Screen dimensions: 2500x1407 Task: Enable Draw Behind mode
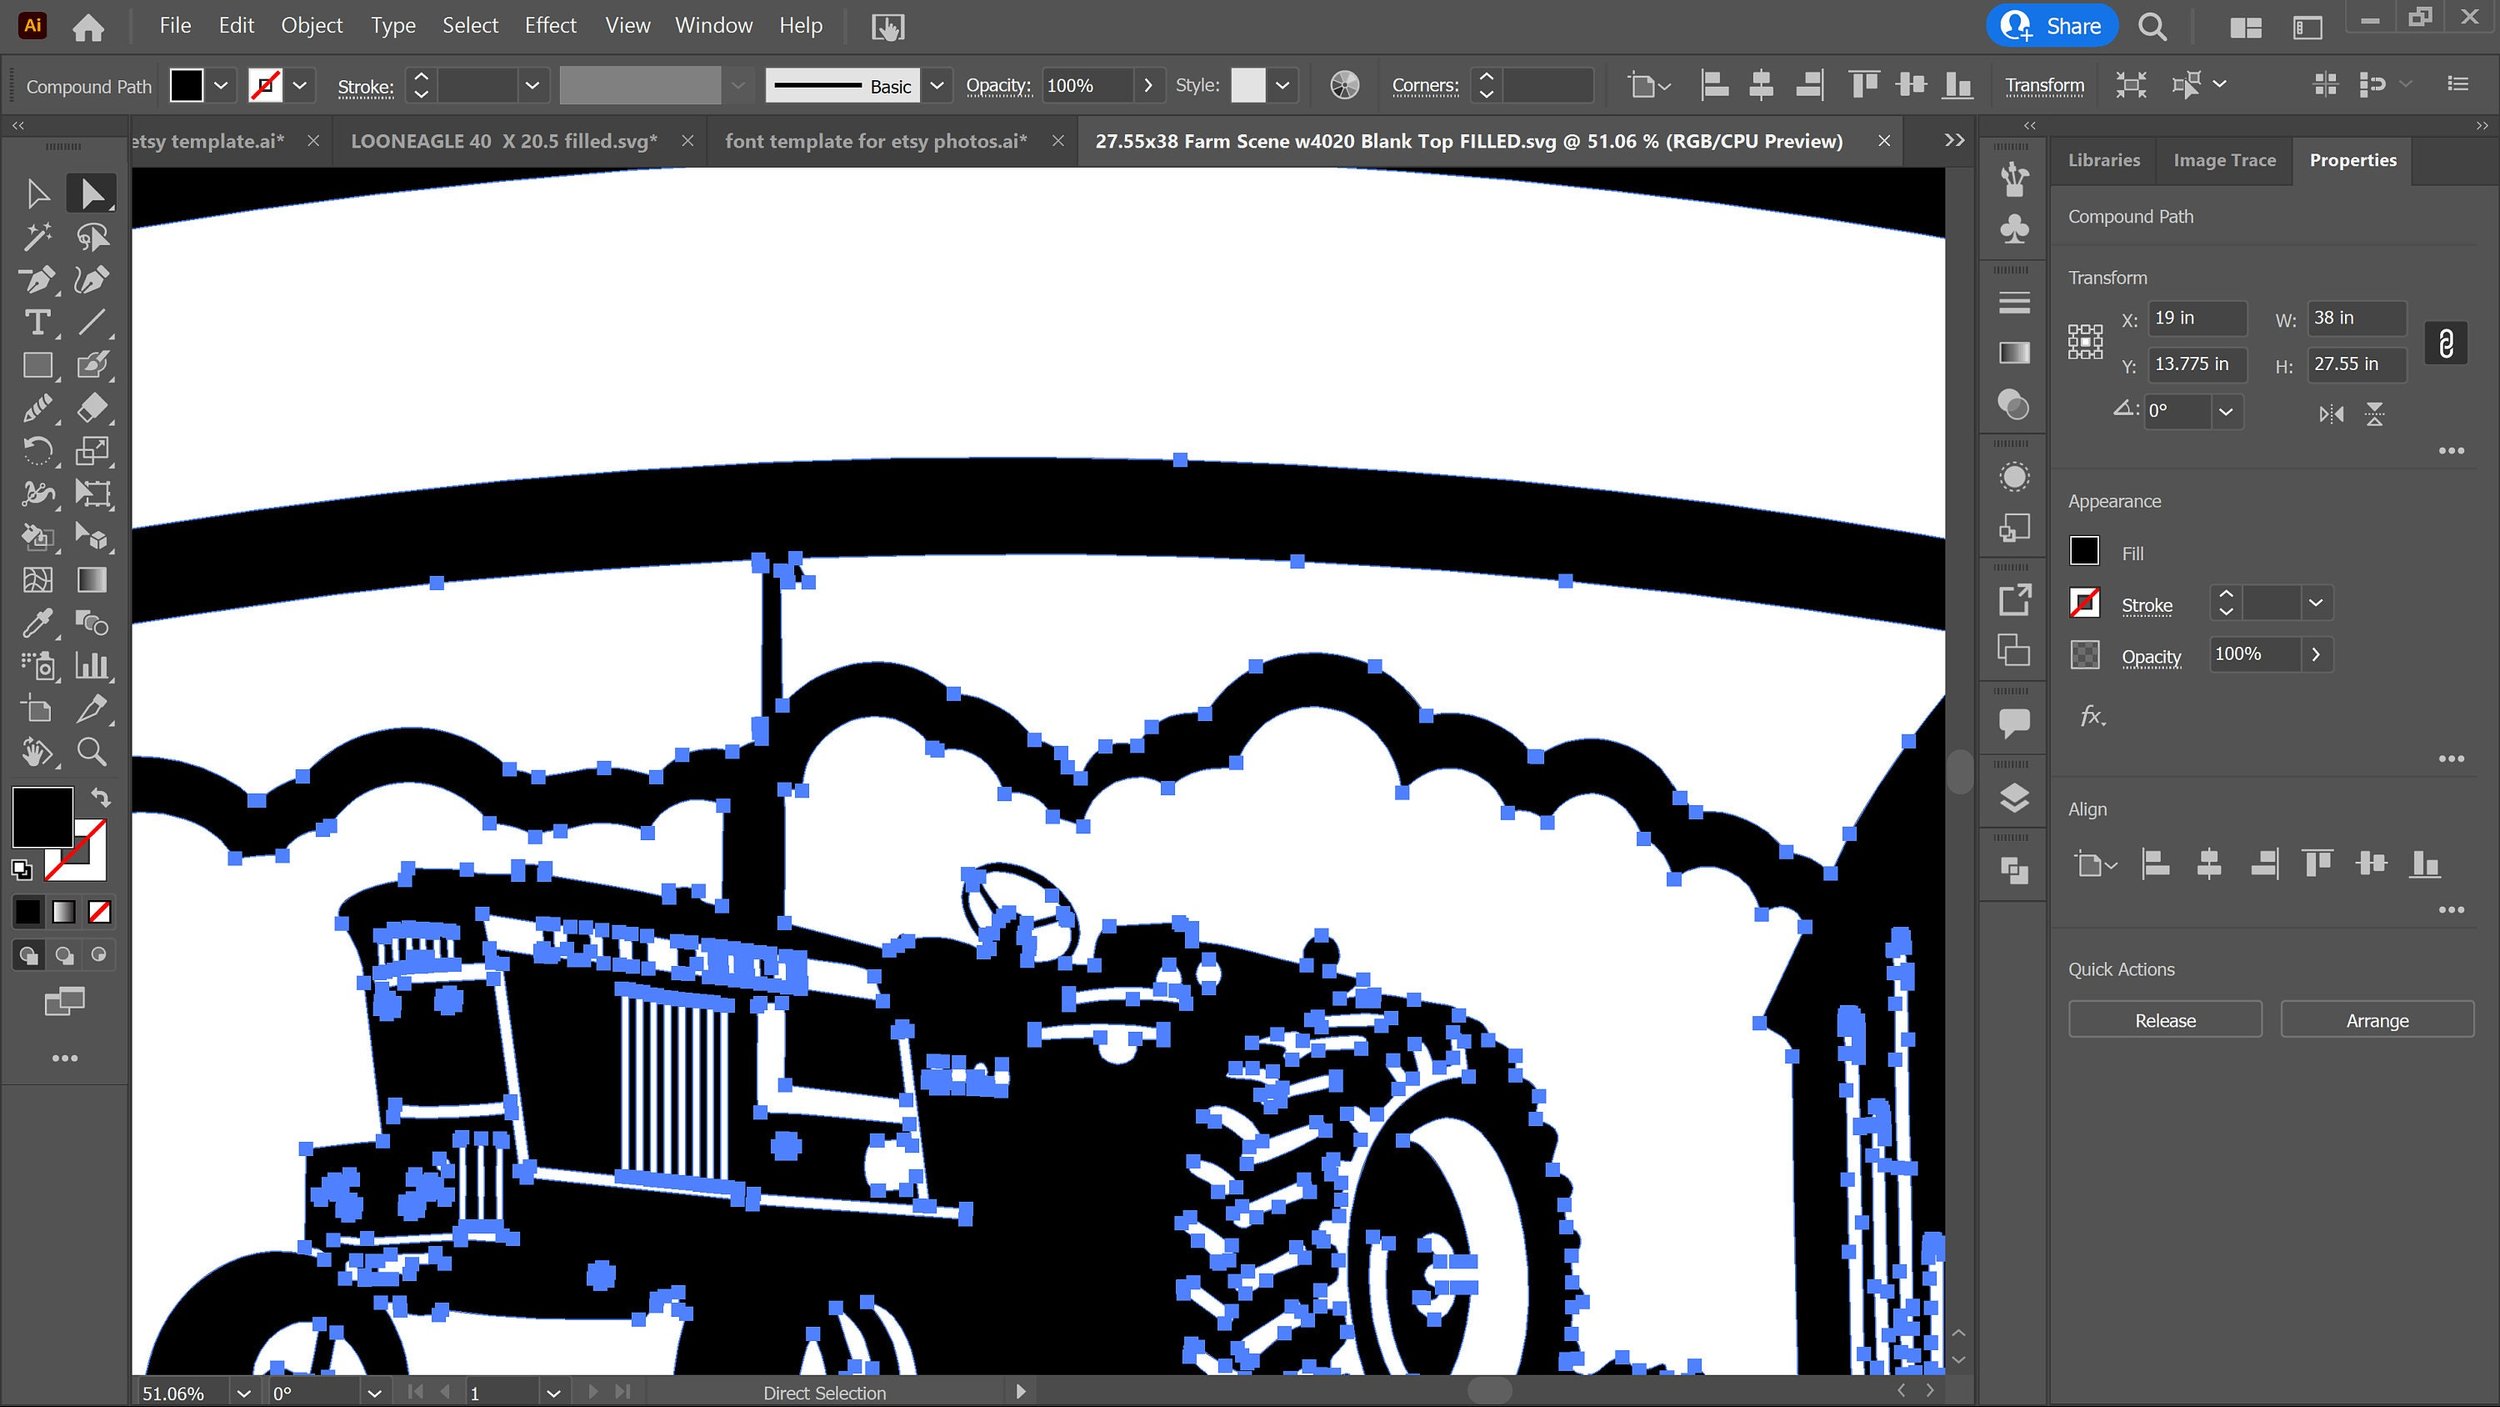64,955
